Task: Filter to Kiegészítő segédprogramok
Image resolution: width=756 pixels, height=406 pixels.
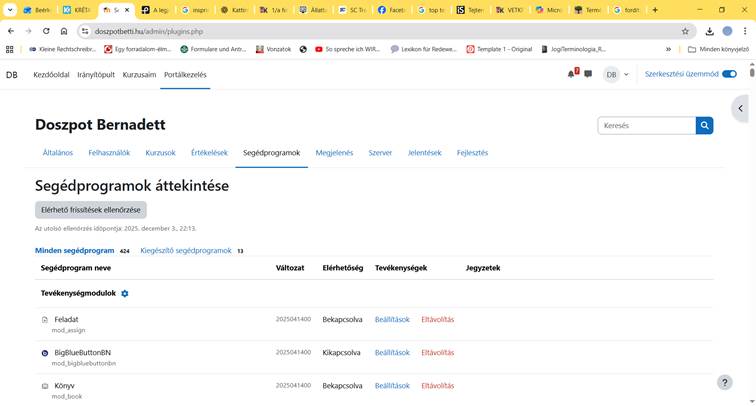Action: click(186, 251)
